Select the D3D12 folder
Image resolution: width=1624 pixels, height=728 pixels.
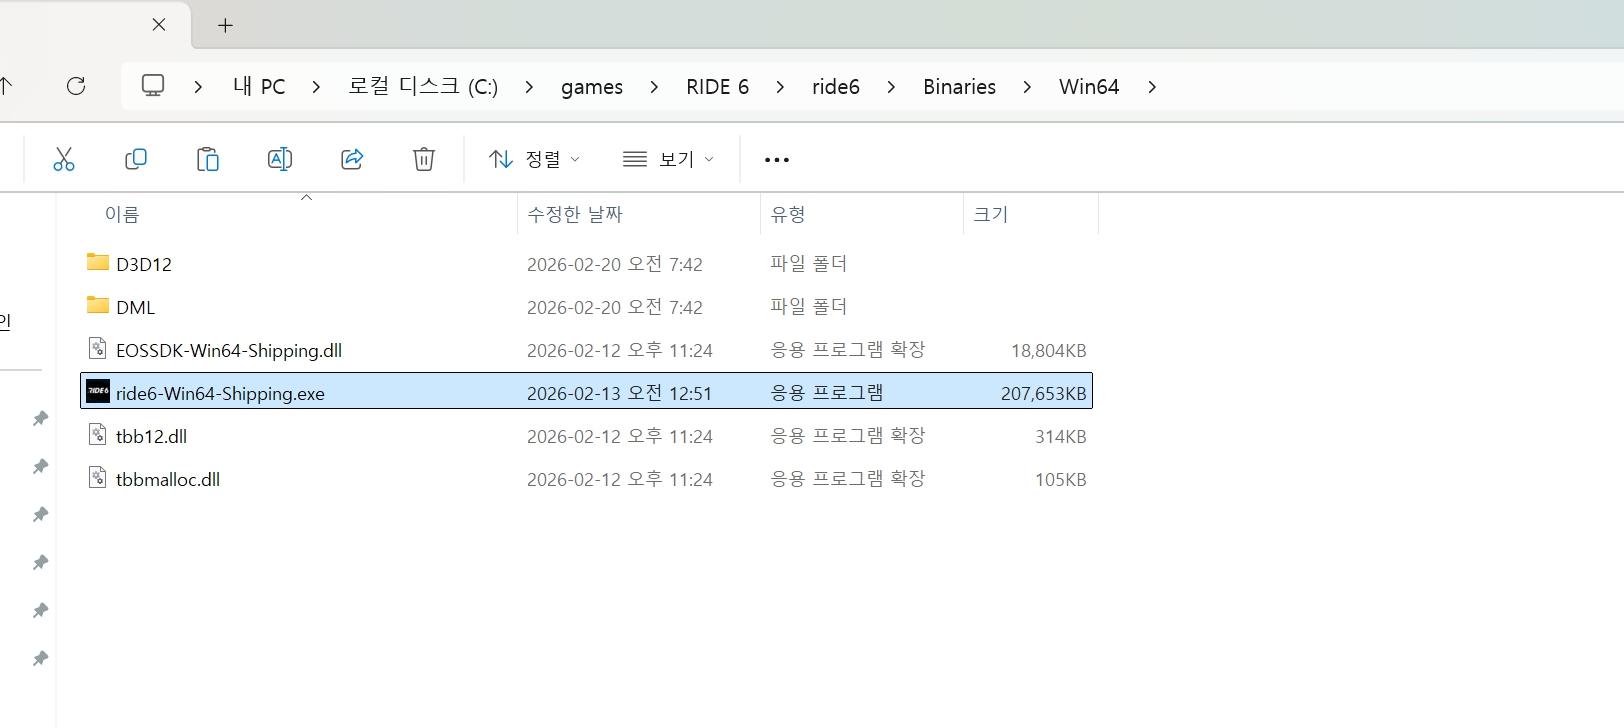point(144,264)
